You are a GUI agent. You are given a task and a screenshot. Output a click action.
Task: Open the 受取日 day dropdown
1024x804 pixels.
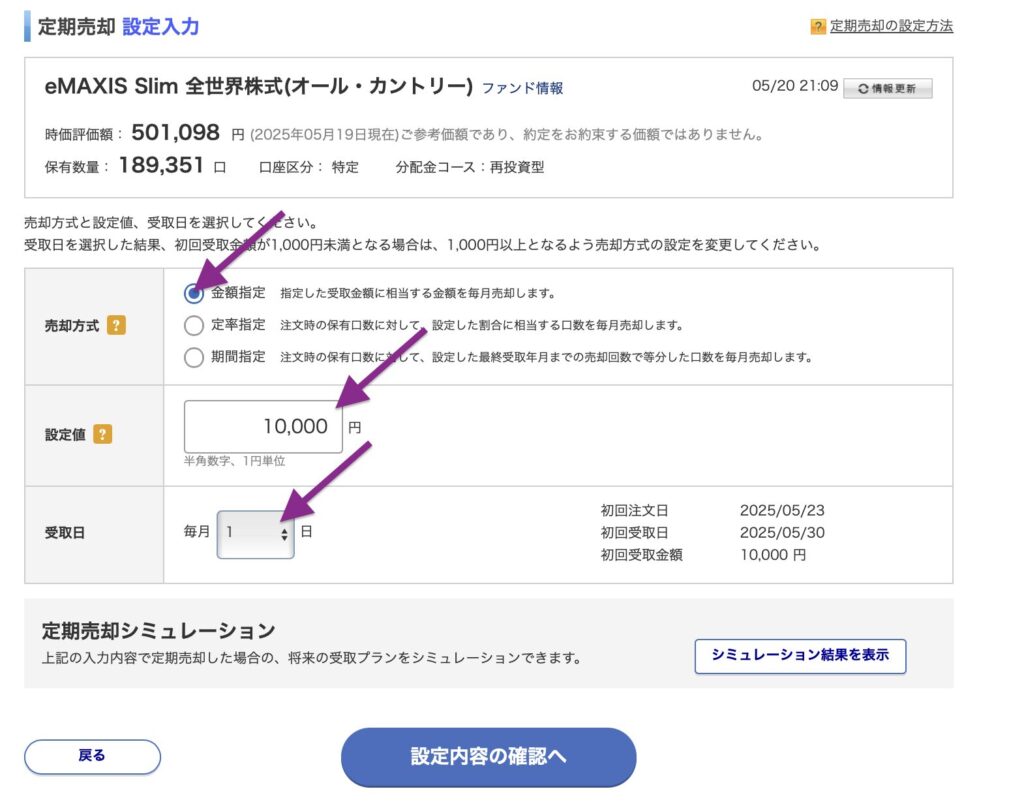pos(255,534)
